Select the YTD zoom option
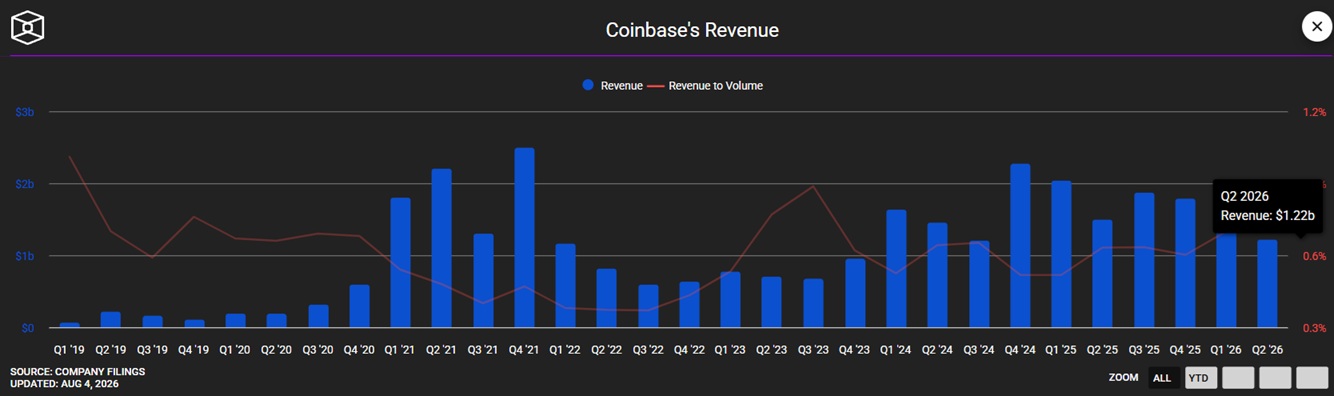Viewport: 1334px width, 396px height. 1200,378
